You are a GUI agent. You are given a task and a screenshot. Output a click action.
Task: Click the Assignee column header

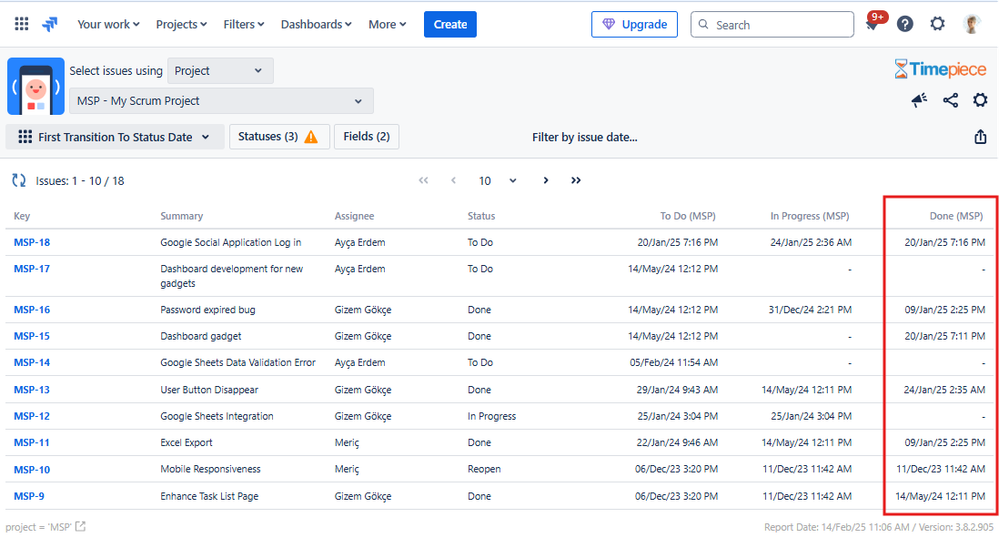click(x=354, y=216)
